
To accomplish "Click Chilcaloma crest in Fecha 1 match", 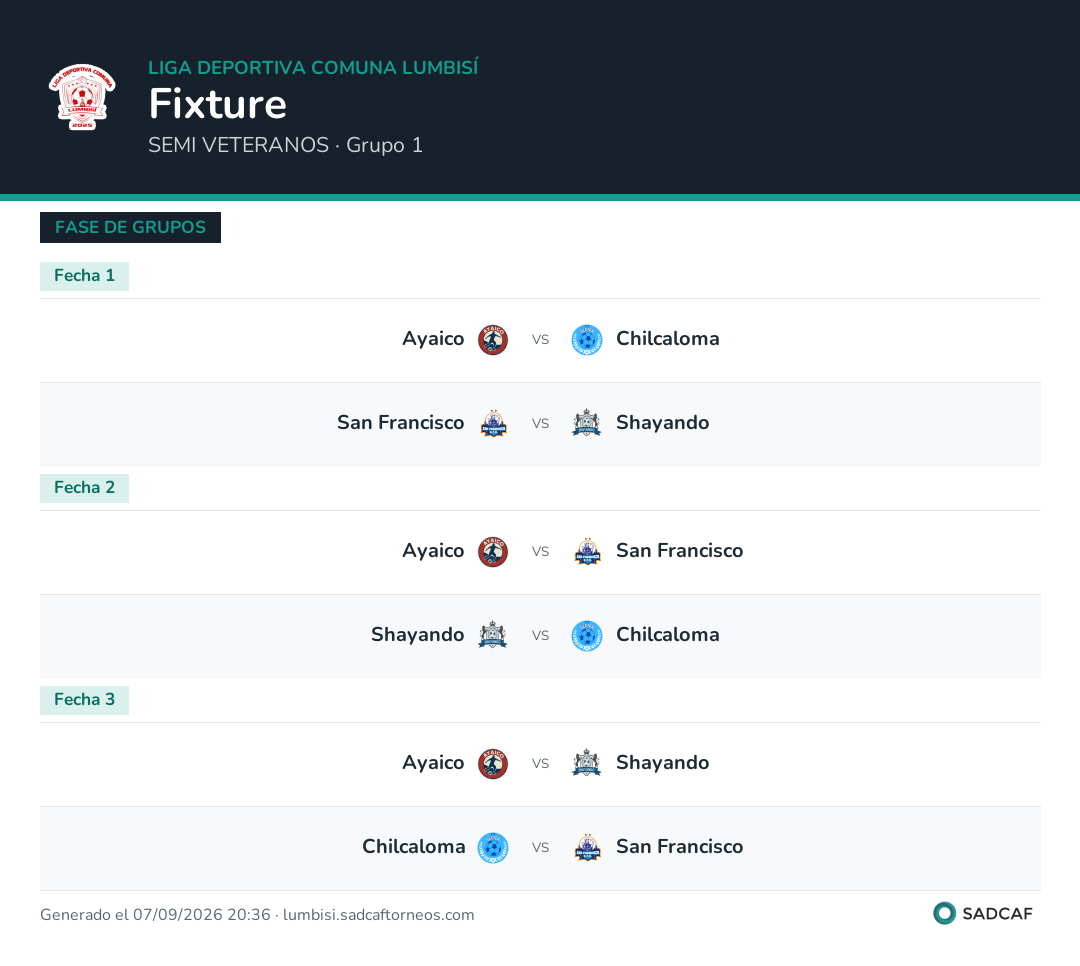I will pos(587,340).
